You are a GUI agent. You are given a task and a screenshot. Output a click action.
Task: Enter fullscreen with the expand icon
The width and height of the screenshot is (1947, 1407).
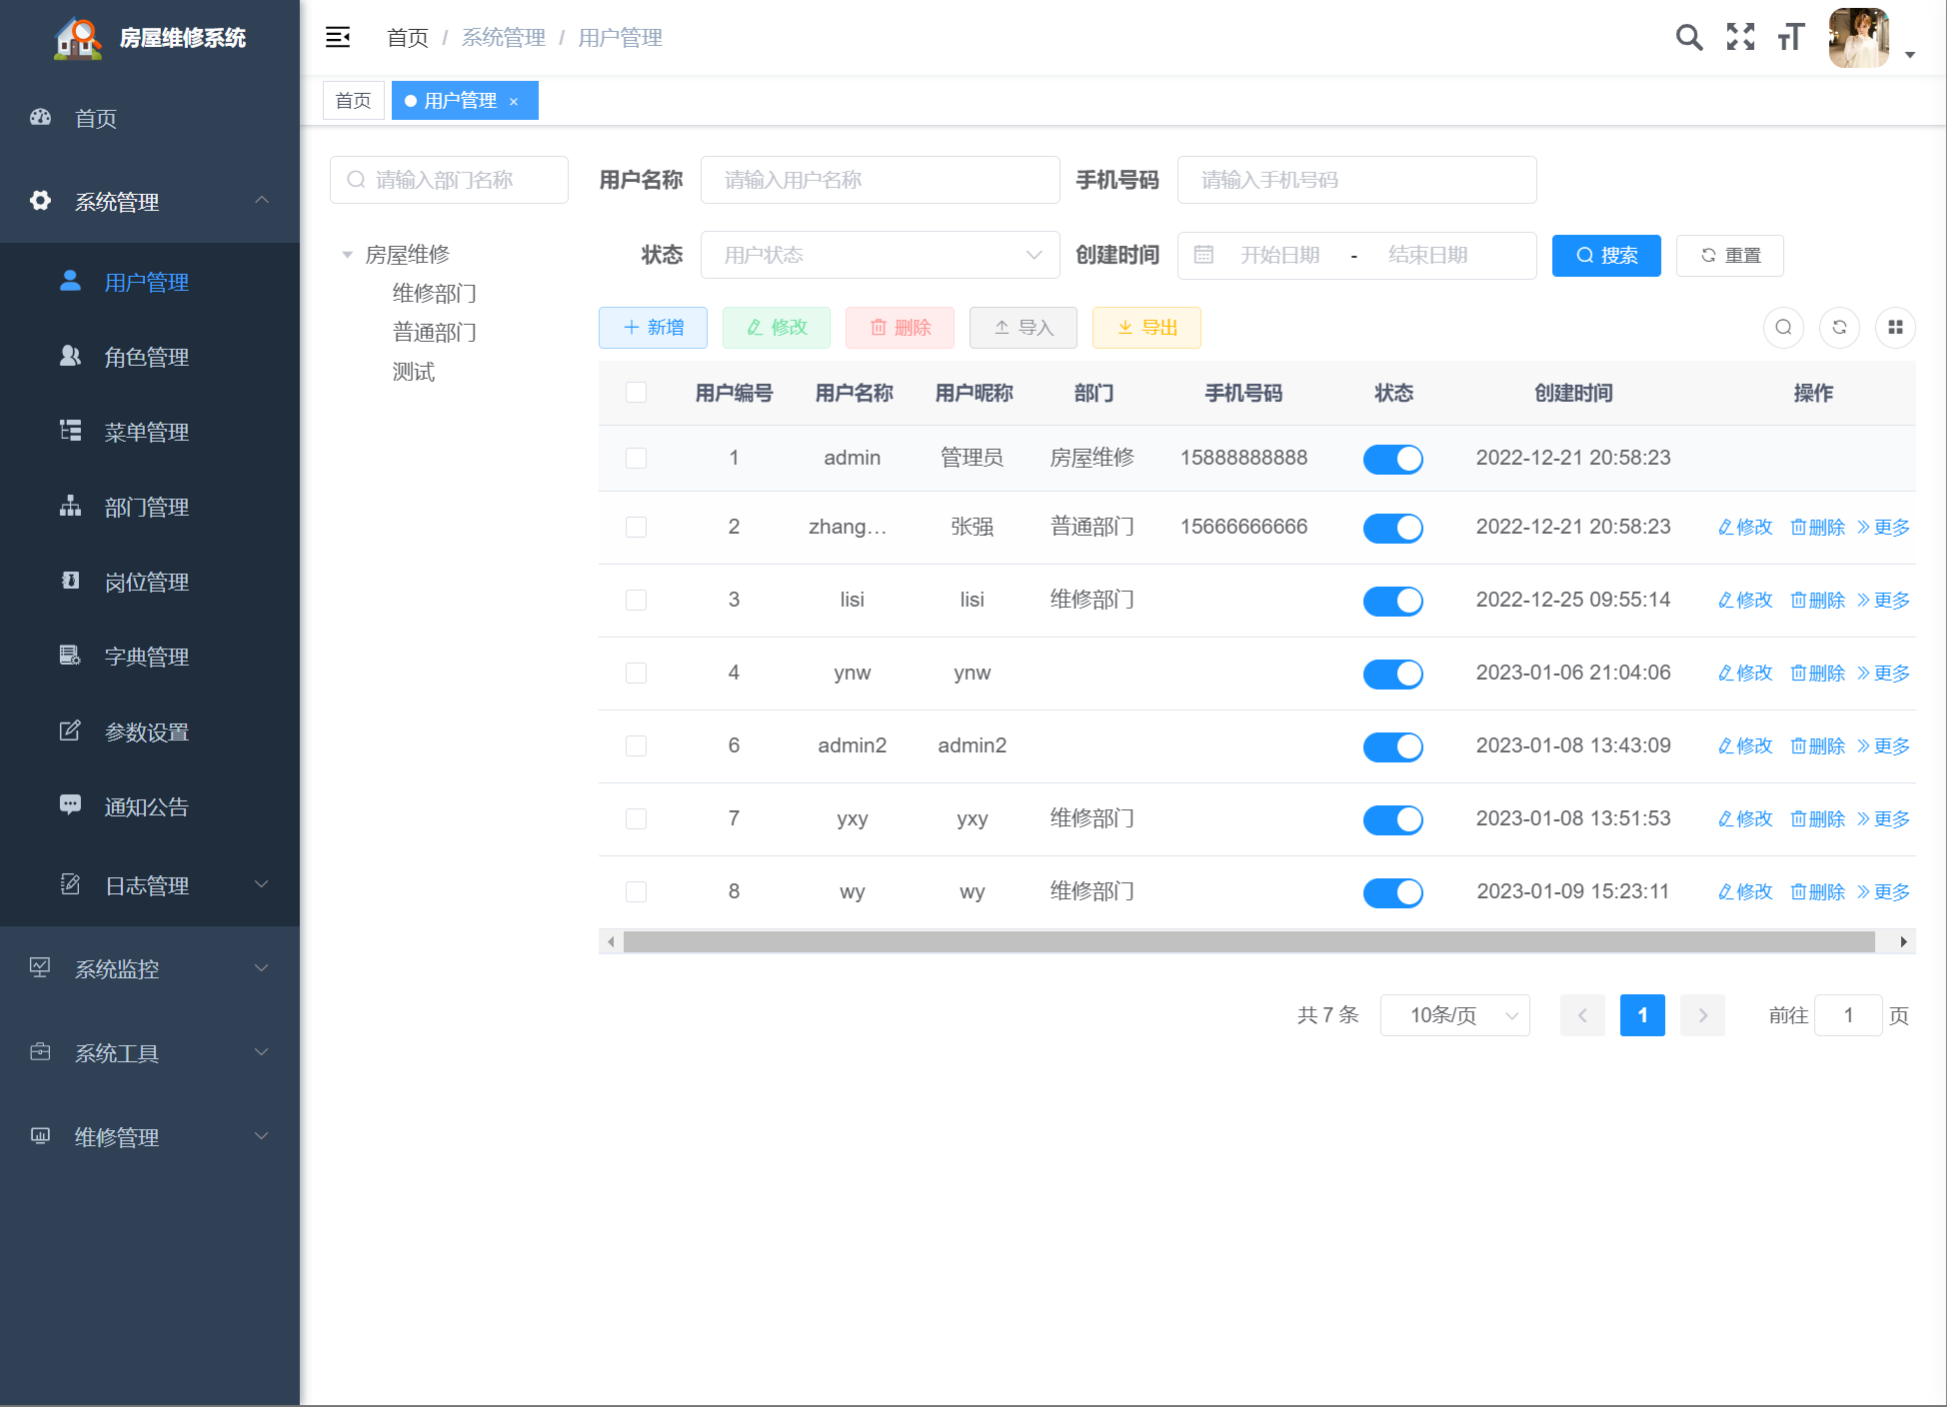click(x=1740, y=38)
